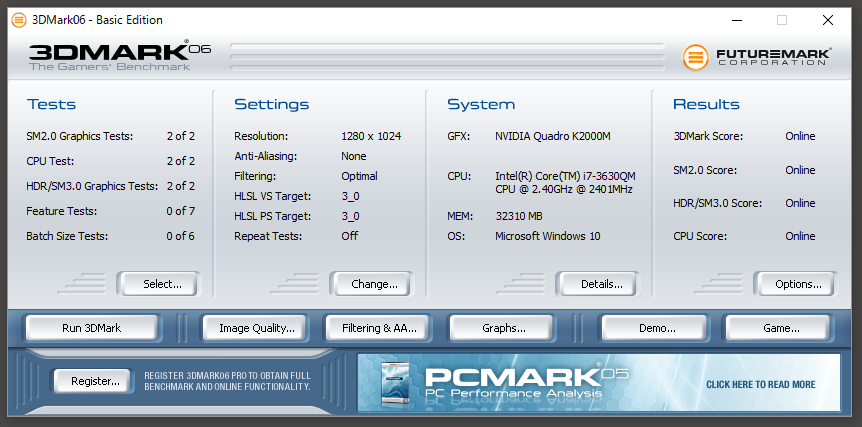Click the 0 of 6 batch tests value
Image resolution: width=862 pixels, height=427 pixels.
pyautogui.click(x=181, y=236)
